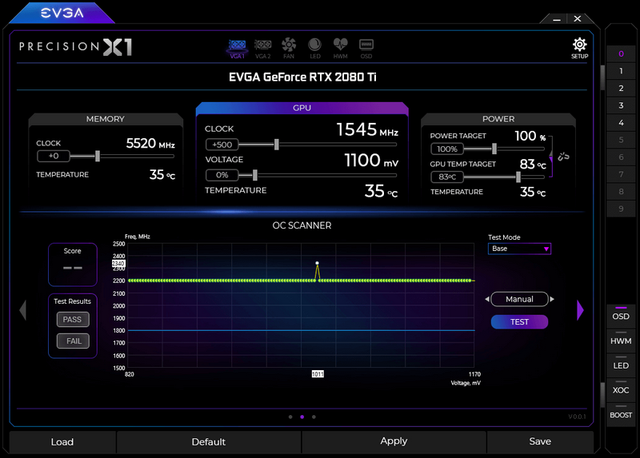The image size is (640, 458).
Task: Toggle HWM in the right sidebar
Action: coord(621,340)
